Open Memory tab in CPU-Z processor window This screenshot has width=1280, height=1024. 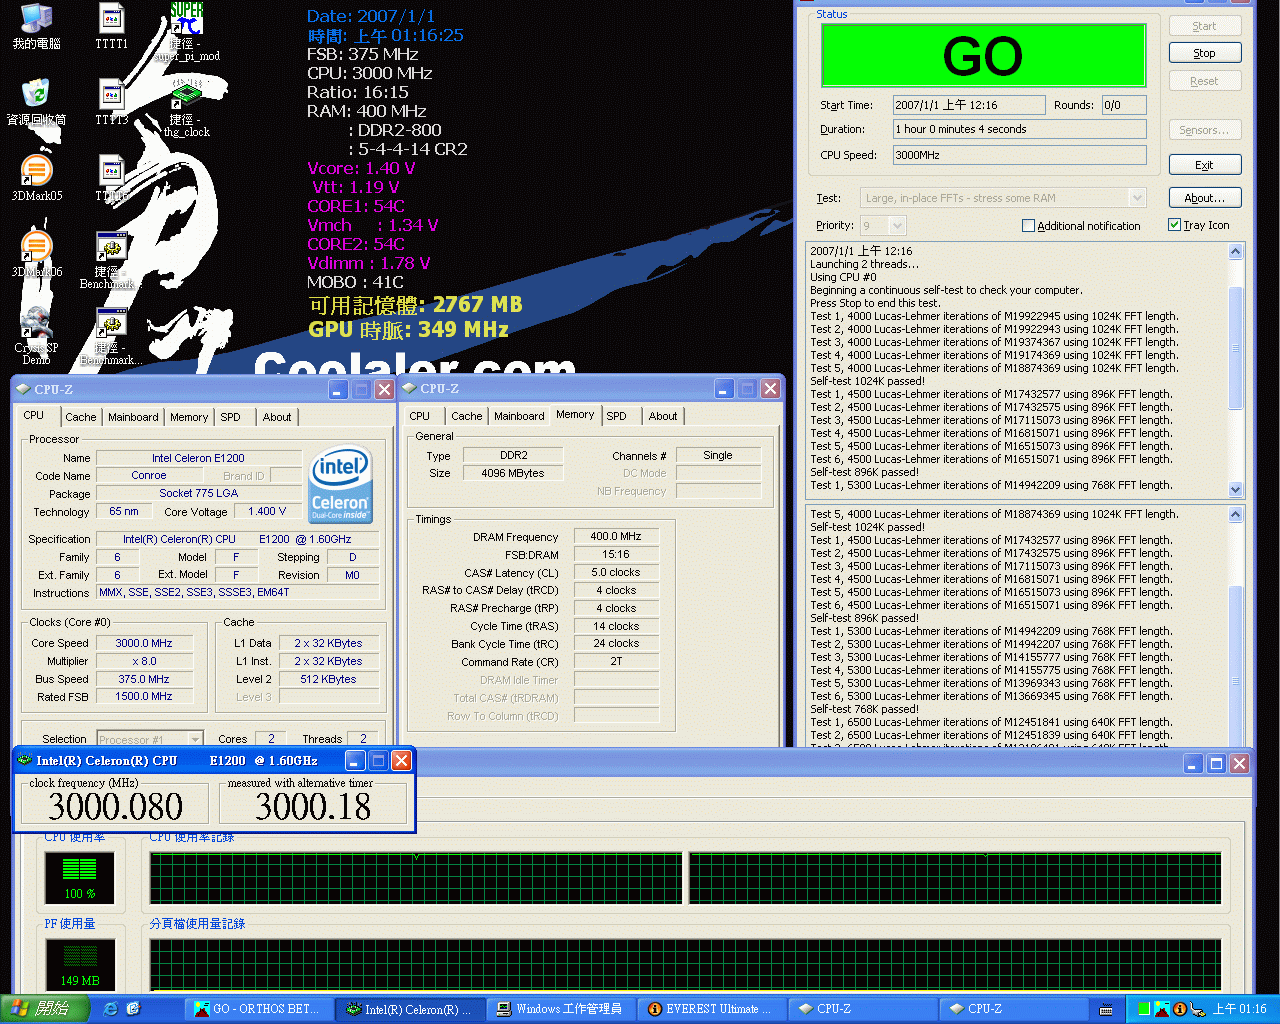[x=189, y=417]
